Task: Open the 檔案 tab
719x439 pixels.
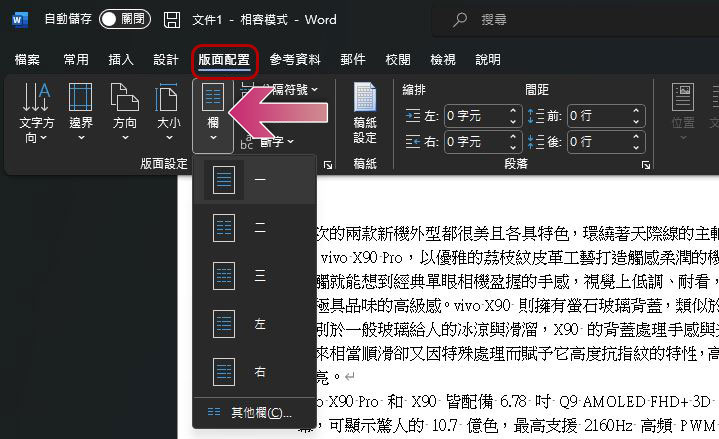Action: point(27,60)
